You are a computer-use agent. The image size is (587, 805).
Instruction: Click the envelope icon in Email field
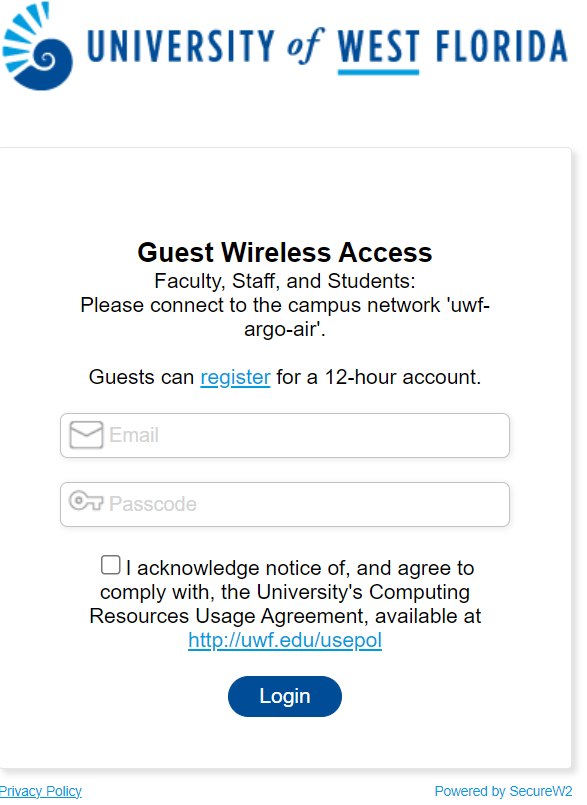click(x=86, y=435)
